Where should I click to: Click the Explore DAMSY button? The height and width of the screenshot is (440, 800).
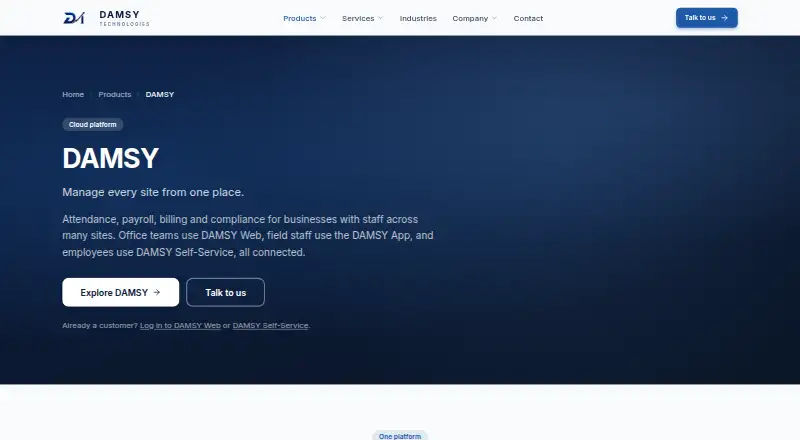coord(120,292)
